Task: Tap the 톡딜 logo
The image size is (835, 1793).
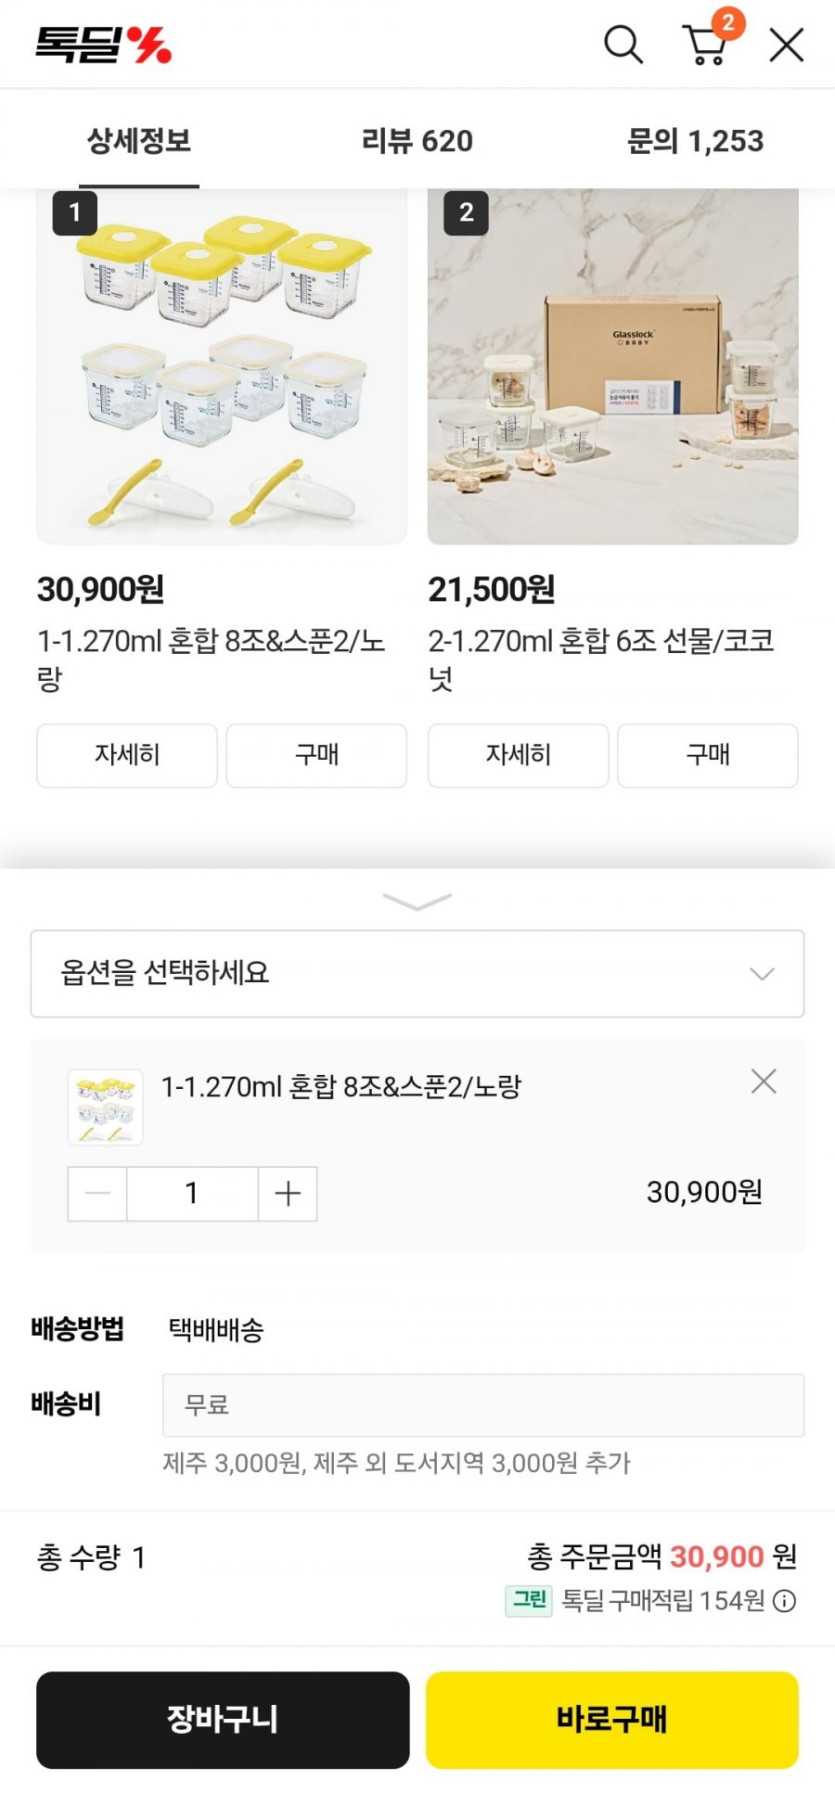Action: tap(104, 45)
